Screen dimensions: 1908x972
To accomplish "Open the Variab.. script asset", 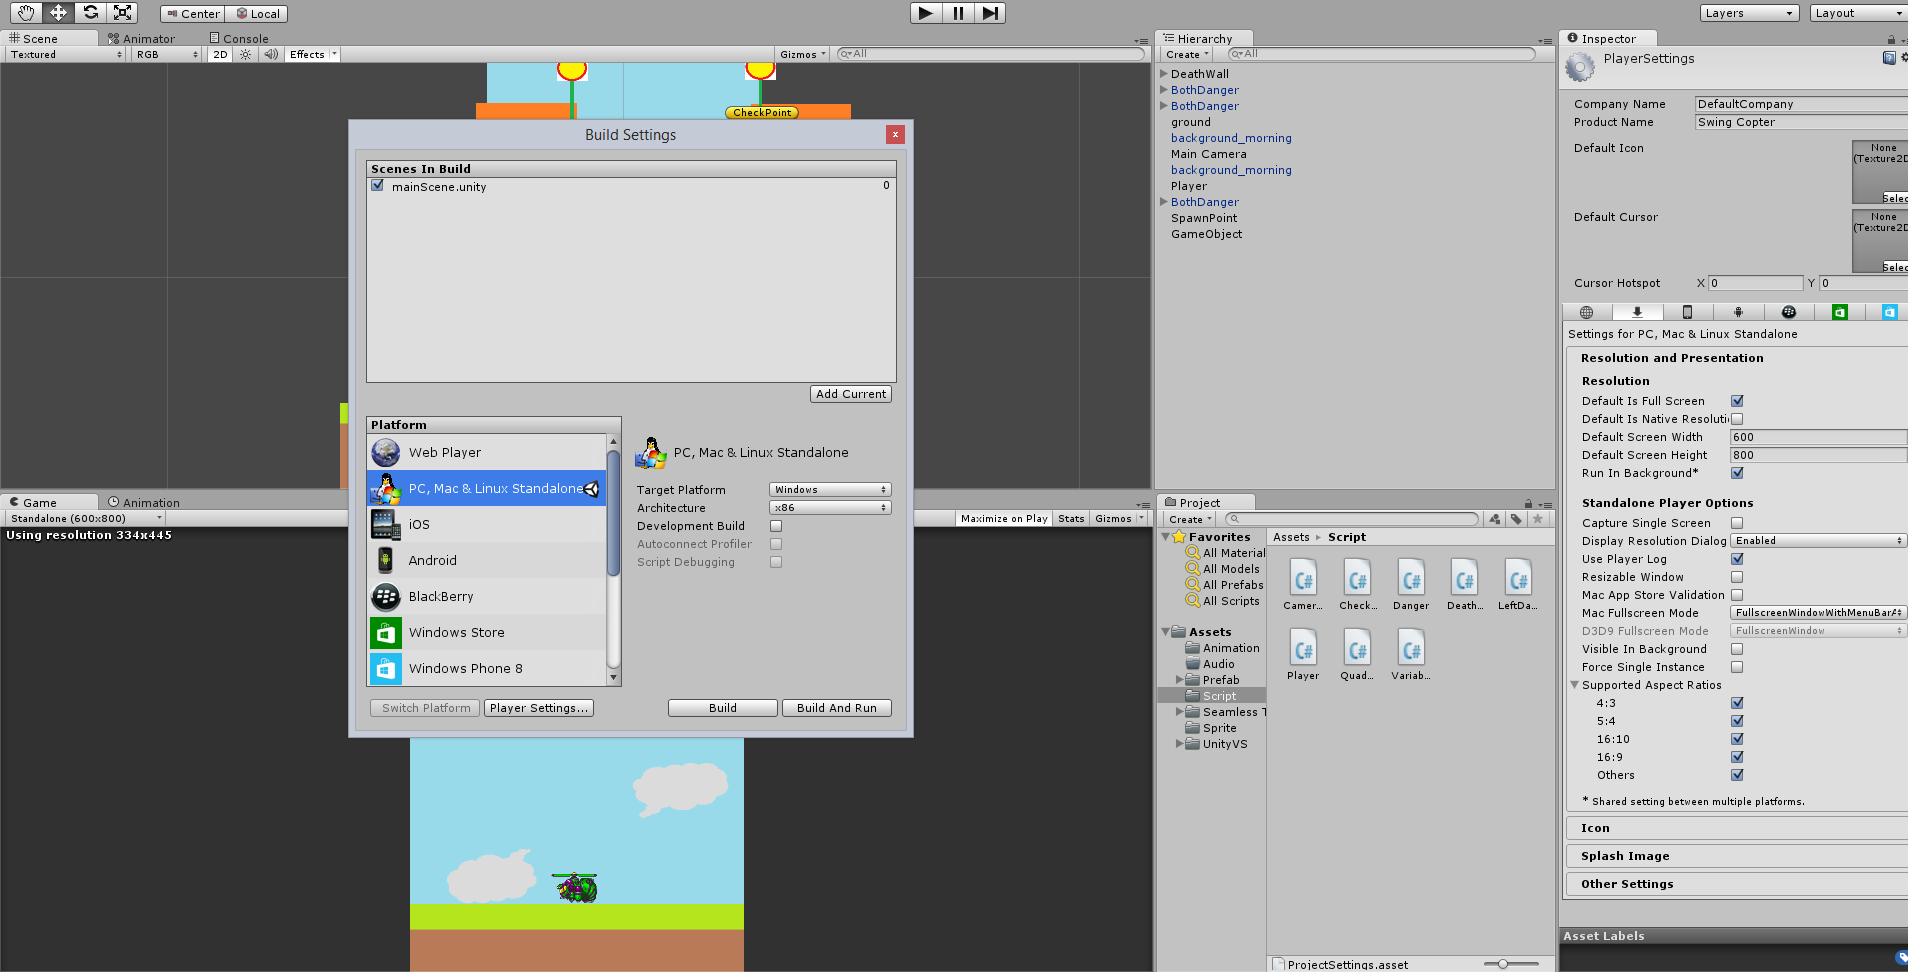I will click(x=1411, y=655).
